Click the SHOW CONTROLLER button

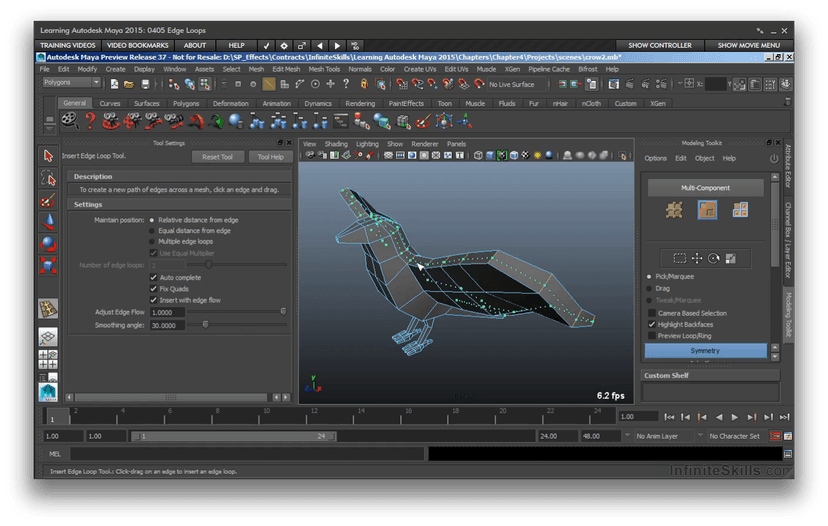660,45
